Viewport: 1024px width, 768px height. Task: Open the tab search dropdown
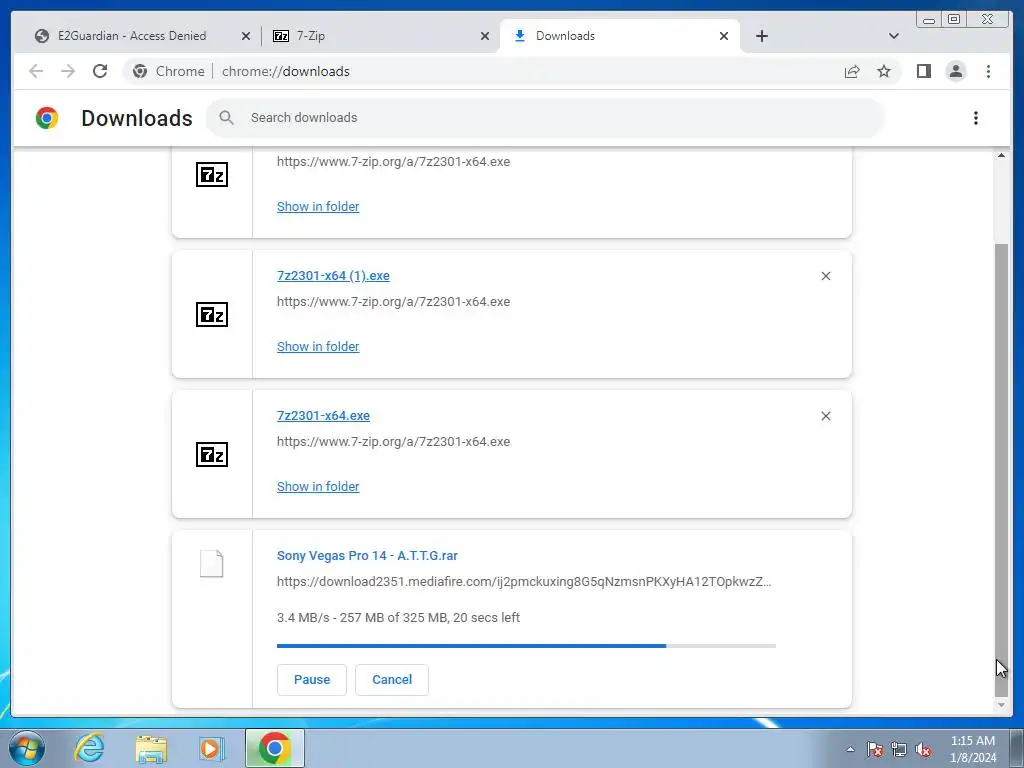tap(894, 36)
